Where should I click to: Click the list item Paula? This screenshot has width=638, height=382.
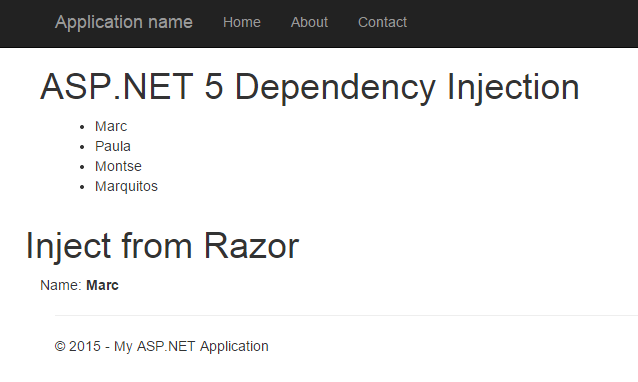click(113, 146)
